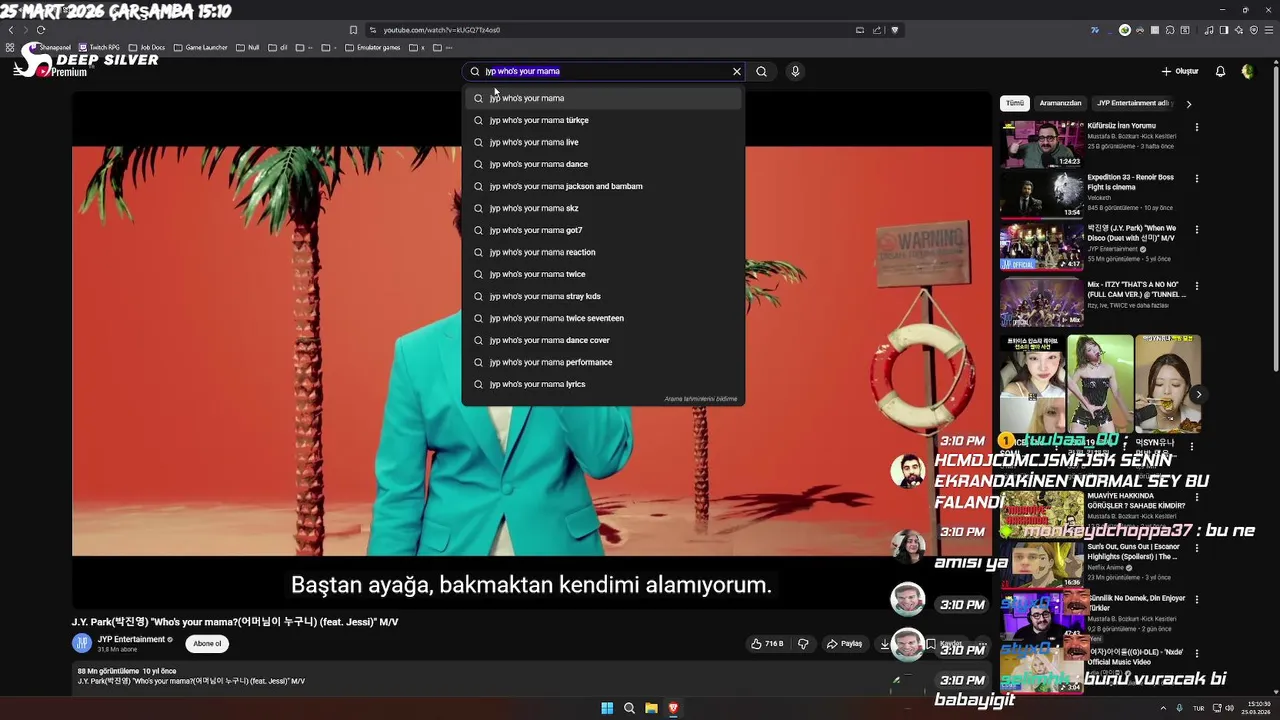Open the music note playlist icon in toolbar
Viewport: 1280px width, 720px height.
pyautogui.click(x=1209, y=30)
